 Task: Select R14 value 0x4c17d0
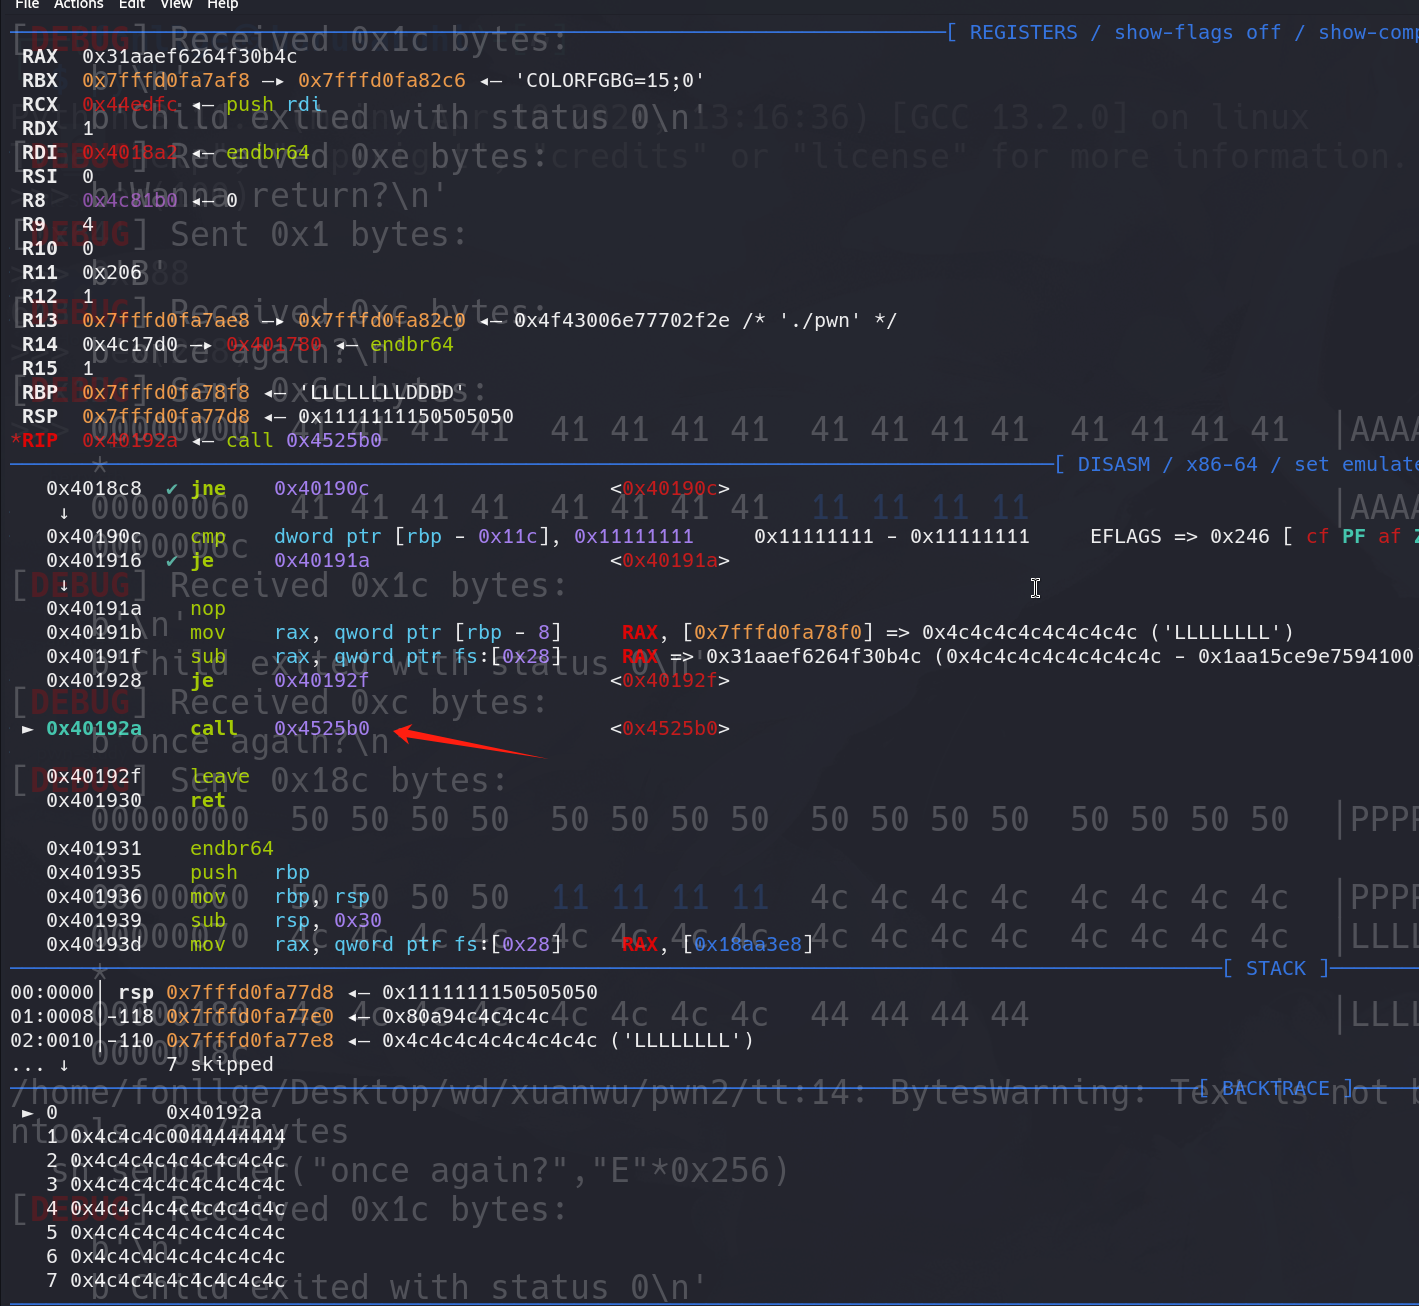(x=130, y=344)
